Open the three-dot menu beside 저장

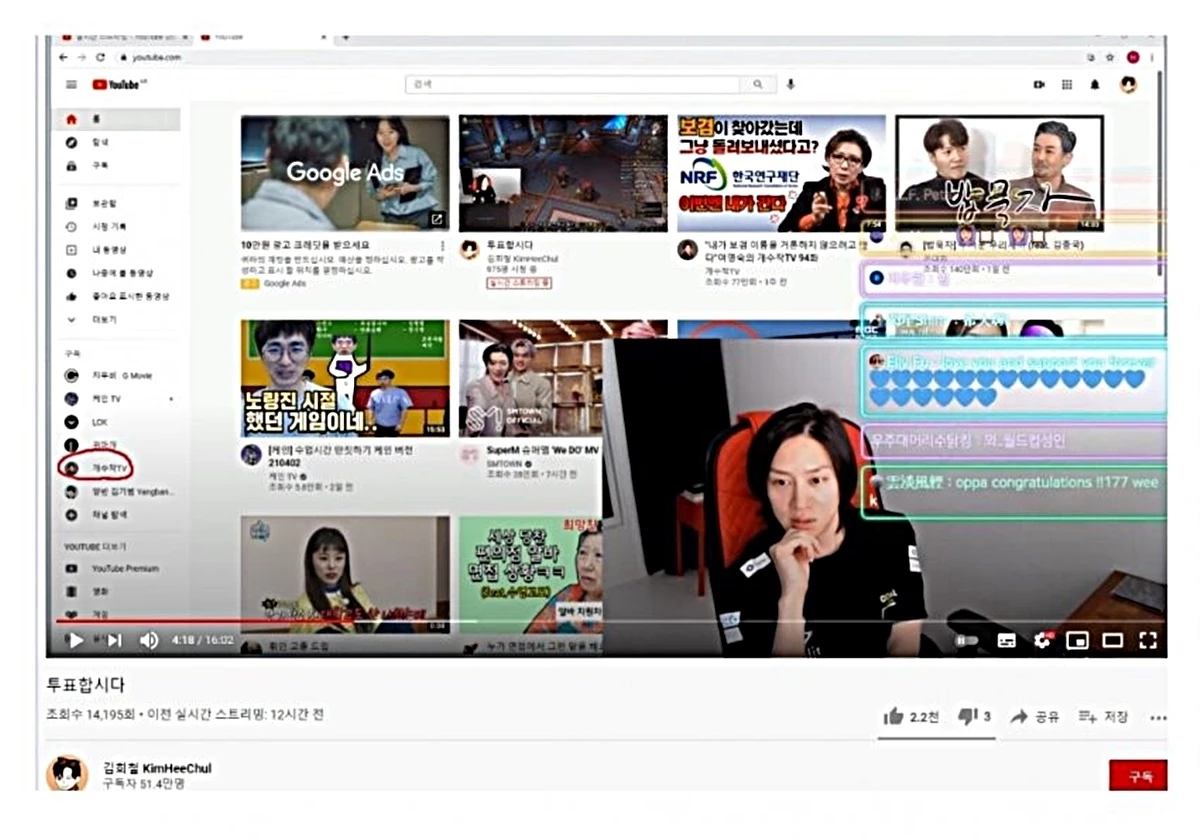click(x=1159, y=718)
